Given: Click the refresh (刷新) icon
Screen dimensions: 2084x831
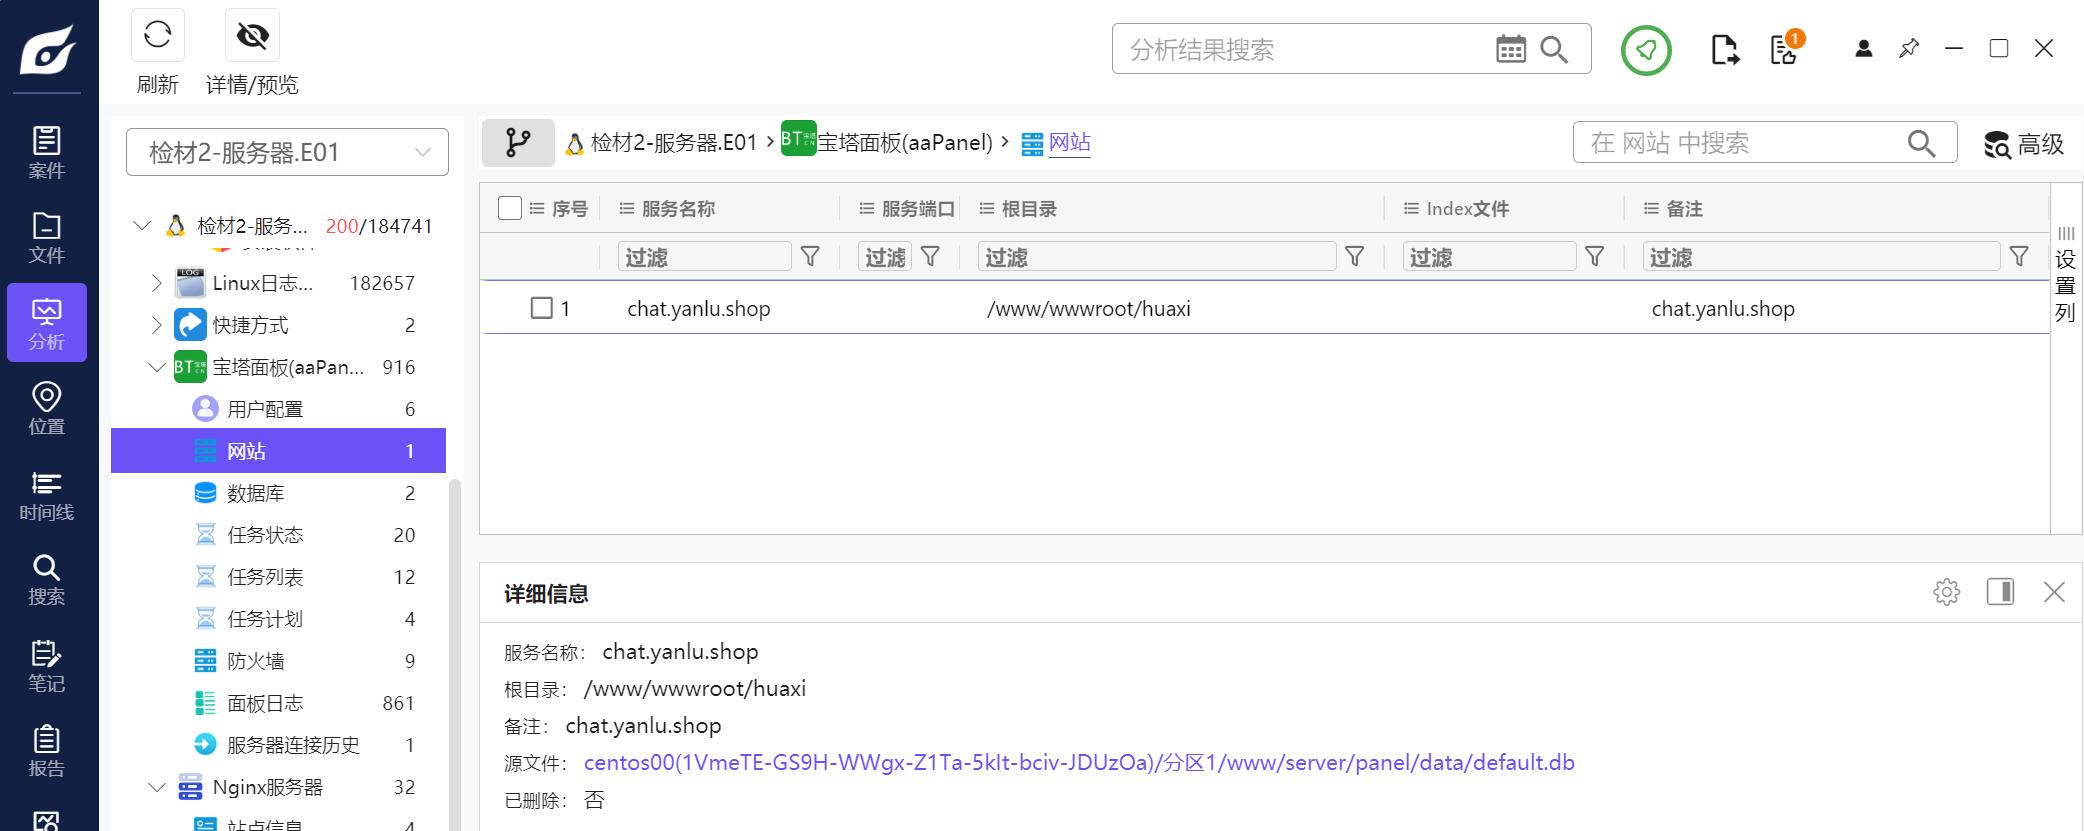Looking at the screenshot, I should pyautogui.click(x=157, y=35).
